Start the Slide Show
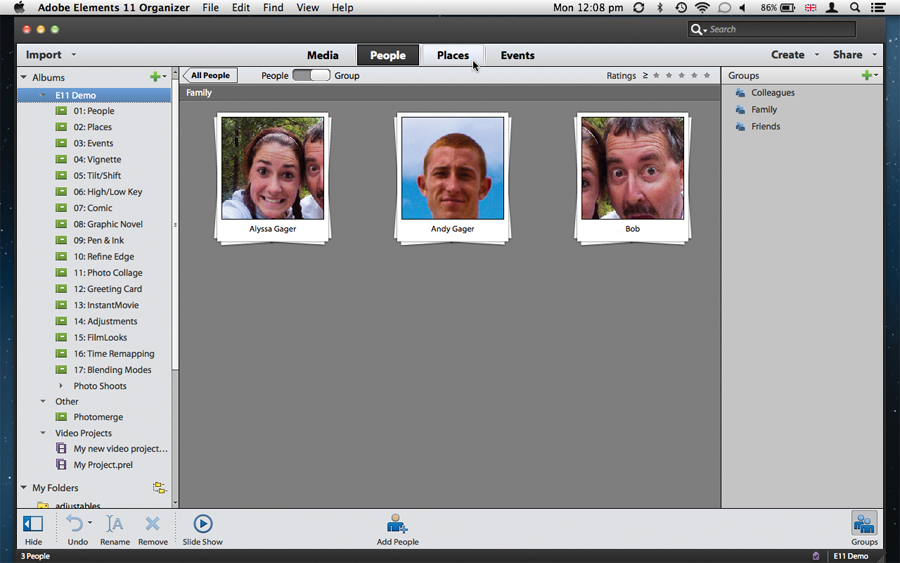900x563 pixels. [203, 523]
